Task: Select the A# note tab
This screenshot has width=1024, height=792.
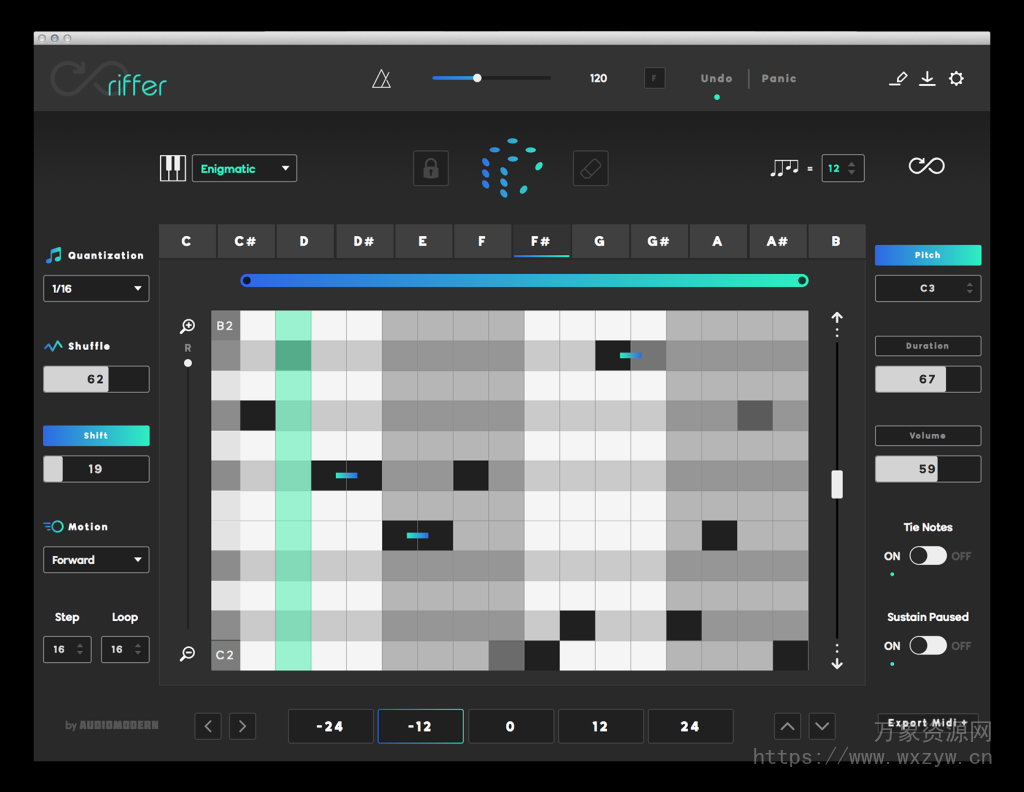Action: click(x=777, y=241)
